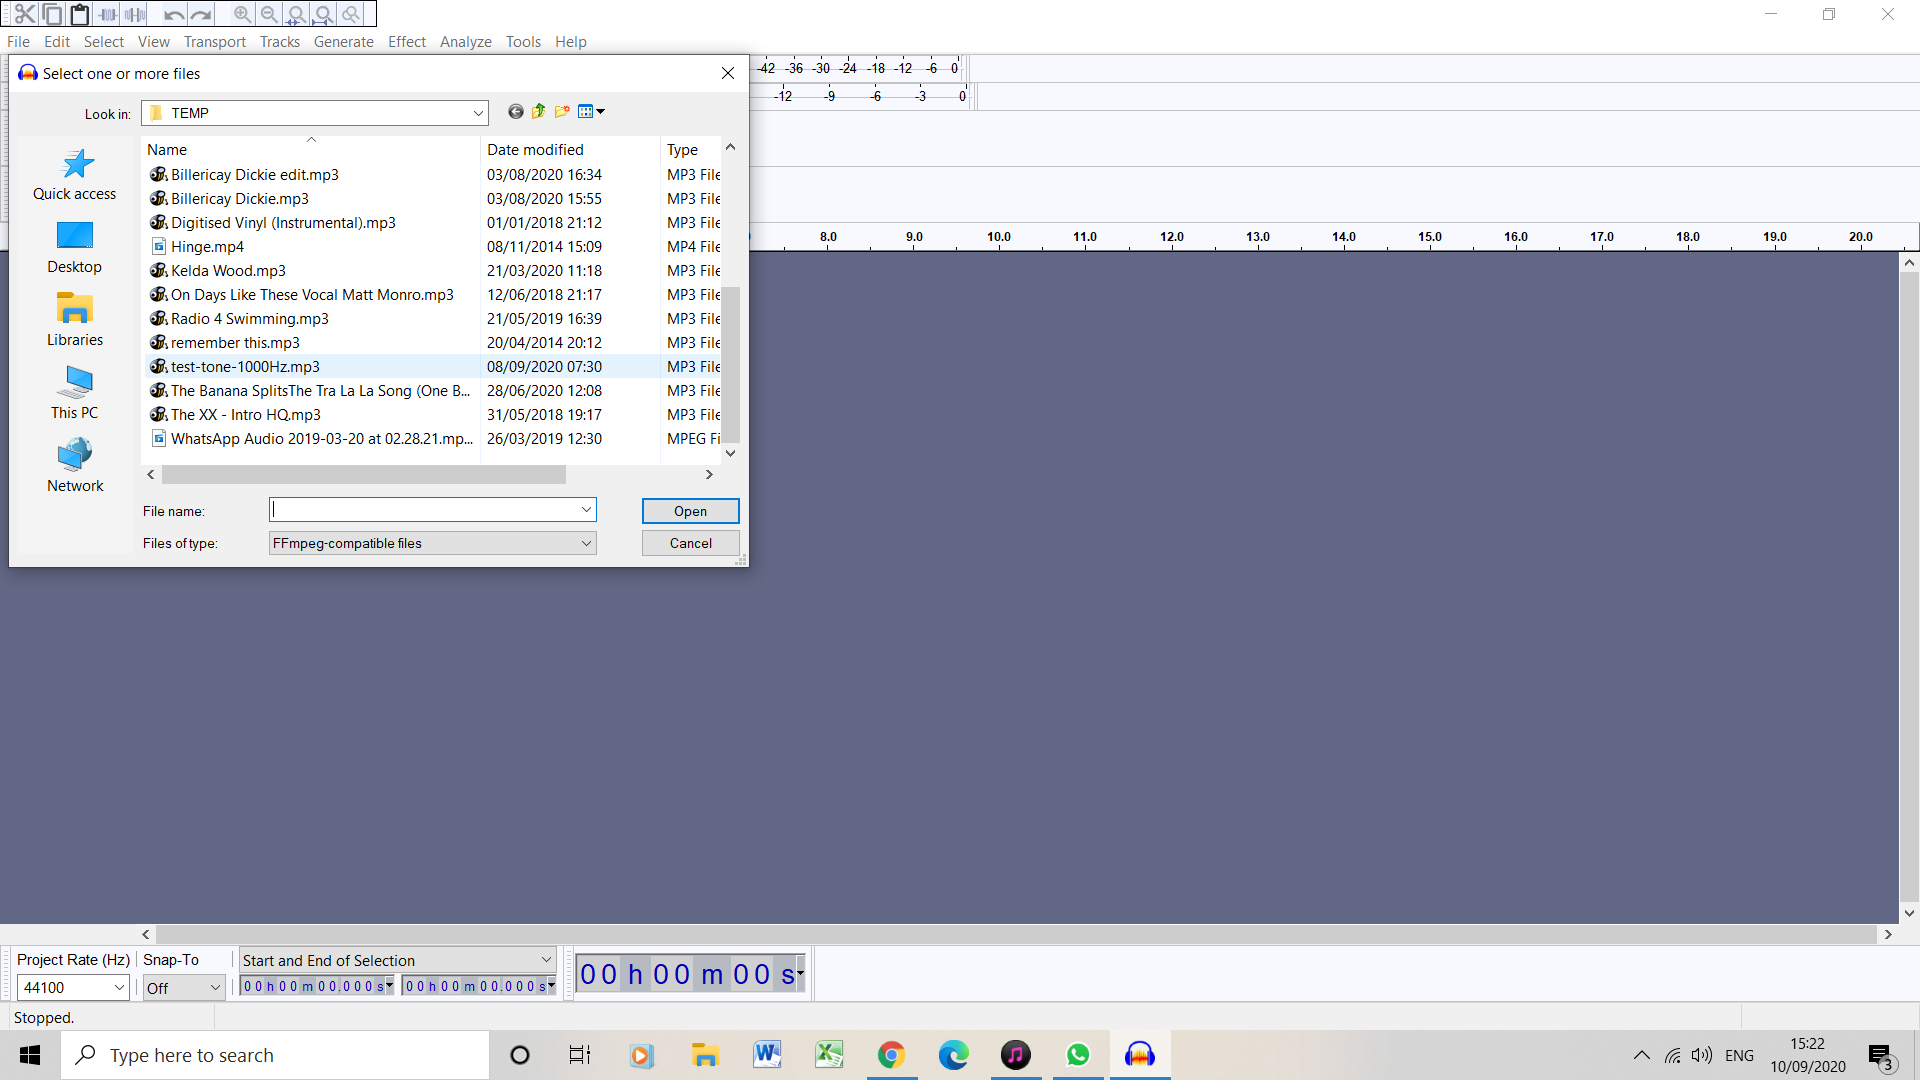Click the Zoom Out magnifier icon
Image resolution: width=1920 pixels, height=1080 pixels.
point(269,14)
